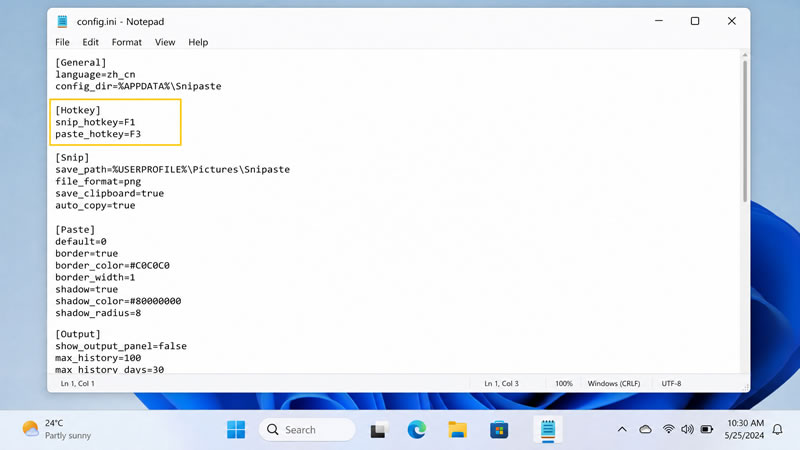Launch Microsoft Edge from the taskbar
The width and height of the screenshot is (800, 450).
point(417,430)
